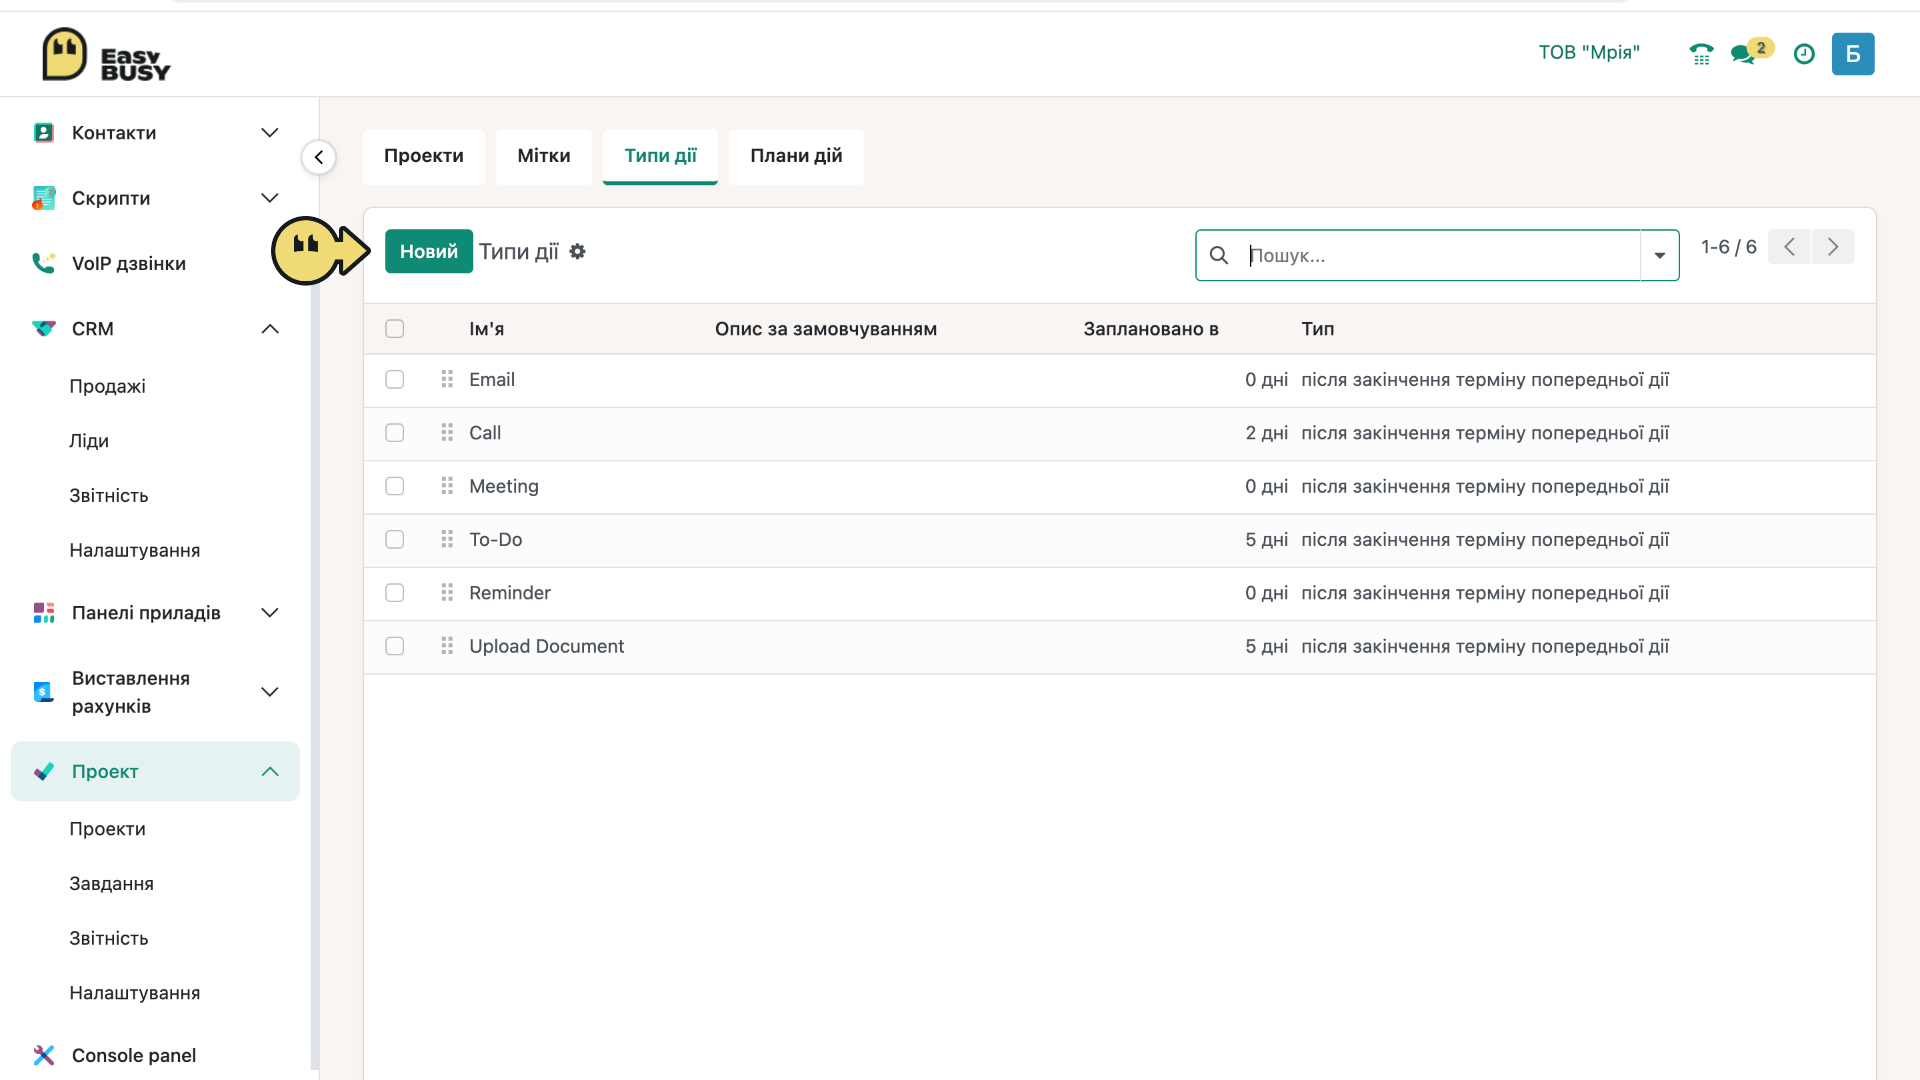Grab the drag handle of the Meeting row

tap(447, 486)
